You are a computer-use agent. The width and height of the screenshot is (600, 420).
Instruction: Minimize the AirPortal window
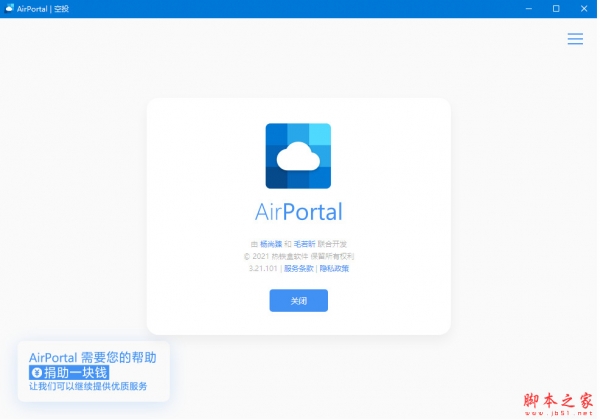pyautogui.click(x=529, y=8)
